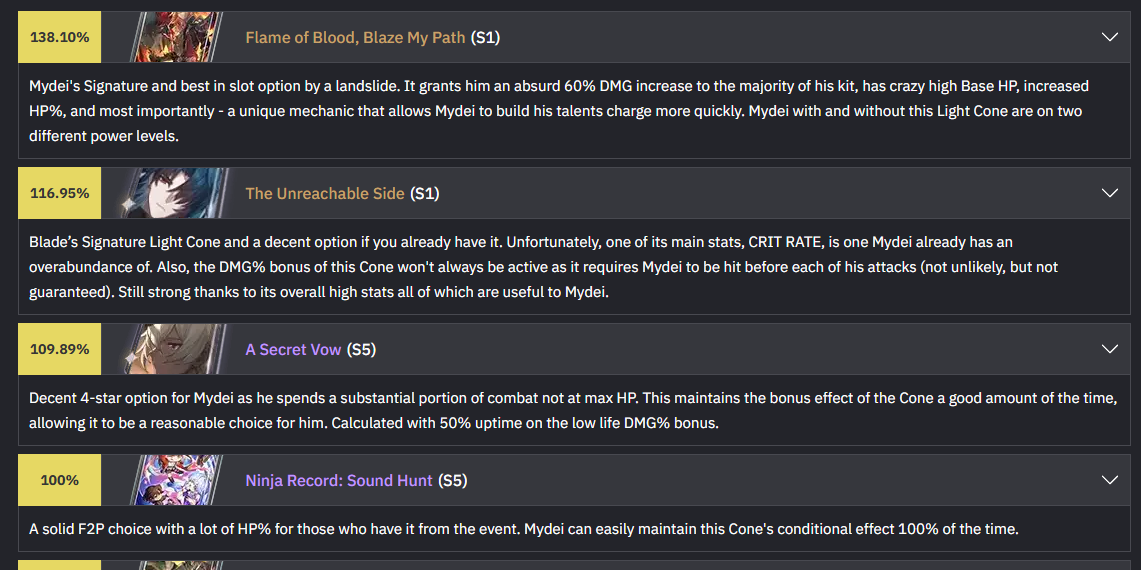Viewport: 1141px width, 570px height.
Task: Click the (S5) label next to Ninja Record
Action: [453, 480]
